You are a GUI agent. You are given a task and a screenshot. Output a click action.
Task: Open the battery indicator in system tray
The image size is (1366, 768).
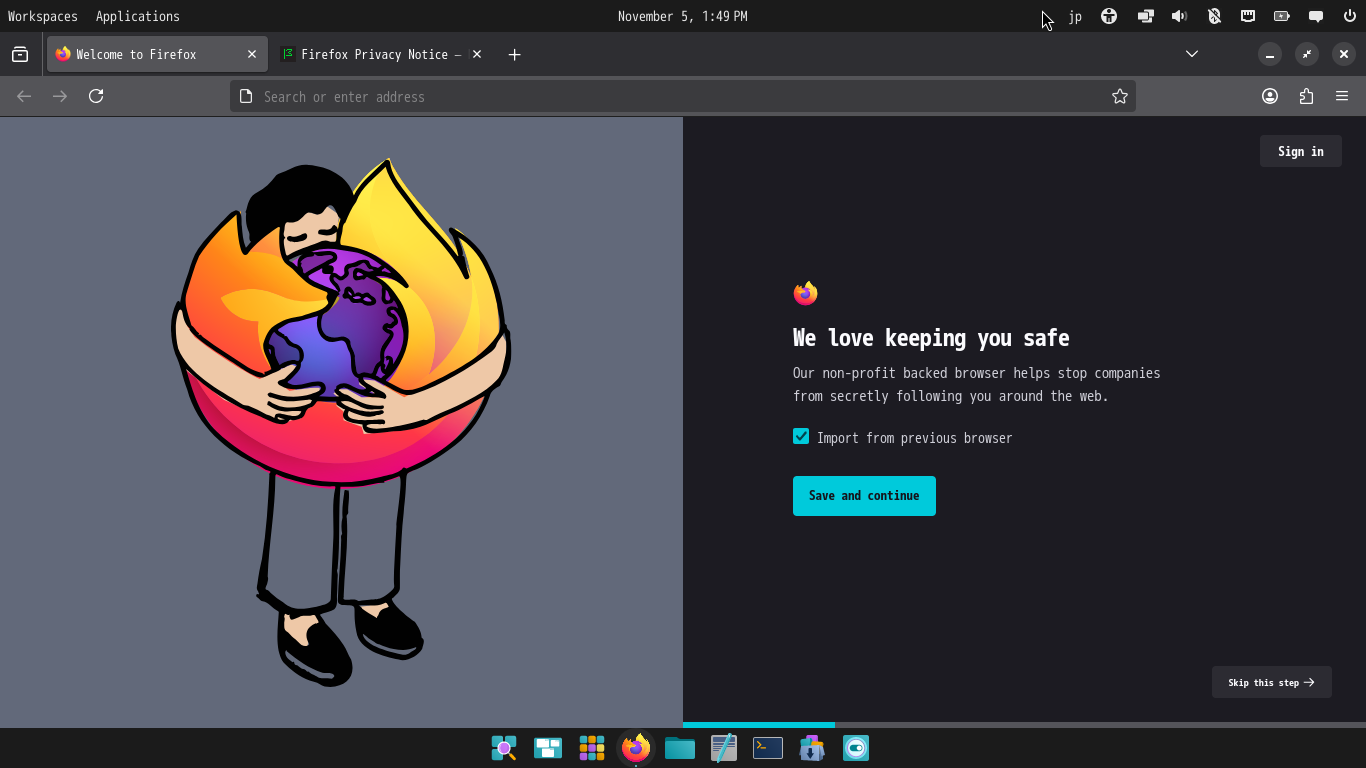(x=1282, y=16)
